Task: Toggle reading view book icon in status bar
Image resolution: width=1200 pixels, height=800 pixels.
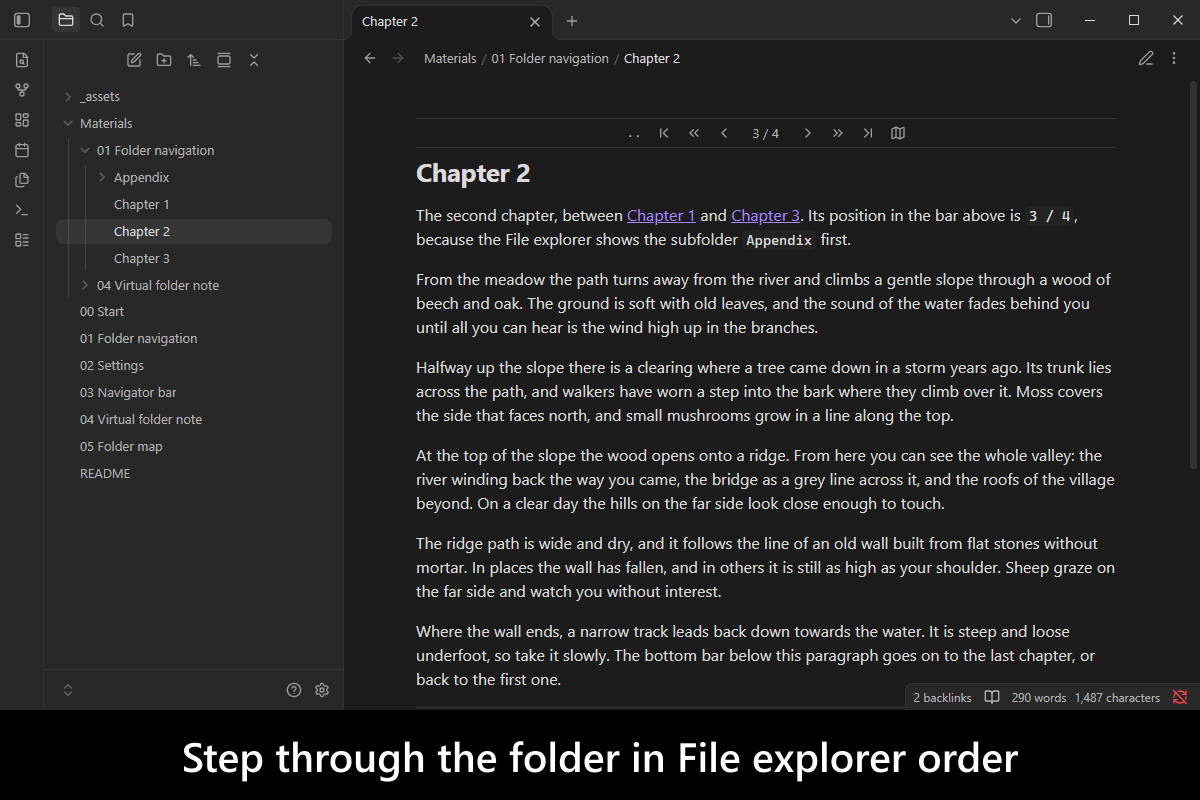Action: click(992, 697)
